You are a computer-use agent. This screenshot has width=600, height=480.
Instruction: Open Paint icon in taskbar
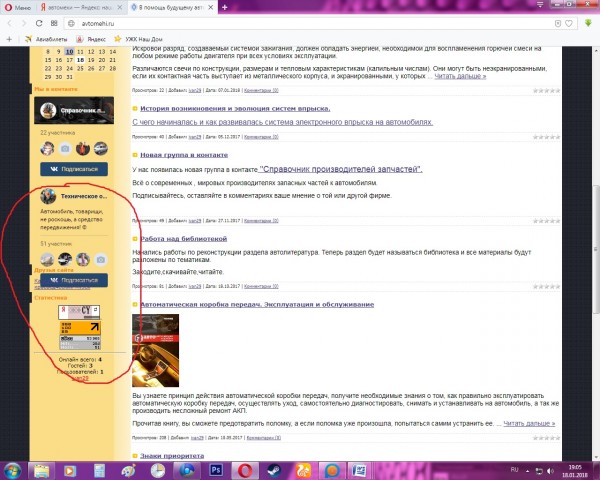(129, 471)
